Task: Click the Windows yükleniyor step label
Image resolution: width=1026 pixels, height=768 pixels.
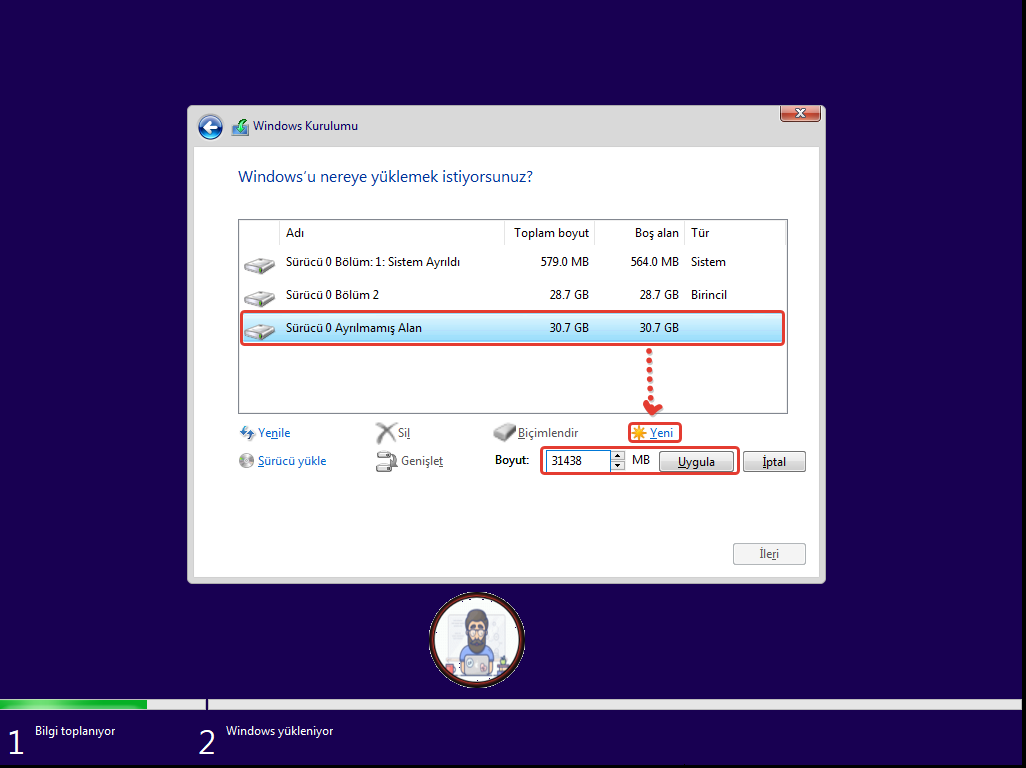Action: click(x=279, y=731)
